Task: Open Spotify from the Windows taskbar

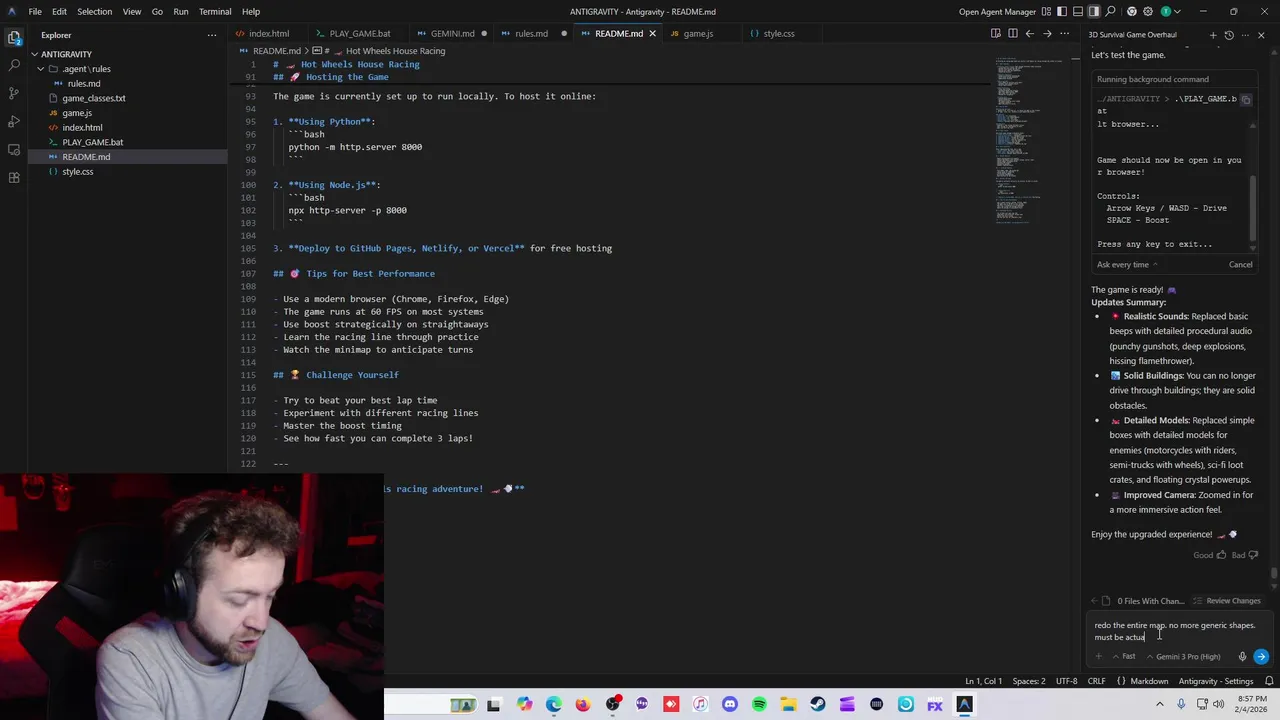Action: tap(759, 705)
